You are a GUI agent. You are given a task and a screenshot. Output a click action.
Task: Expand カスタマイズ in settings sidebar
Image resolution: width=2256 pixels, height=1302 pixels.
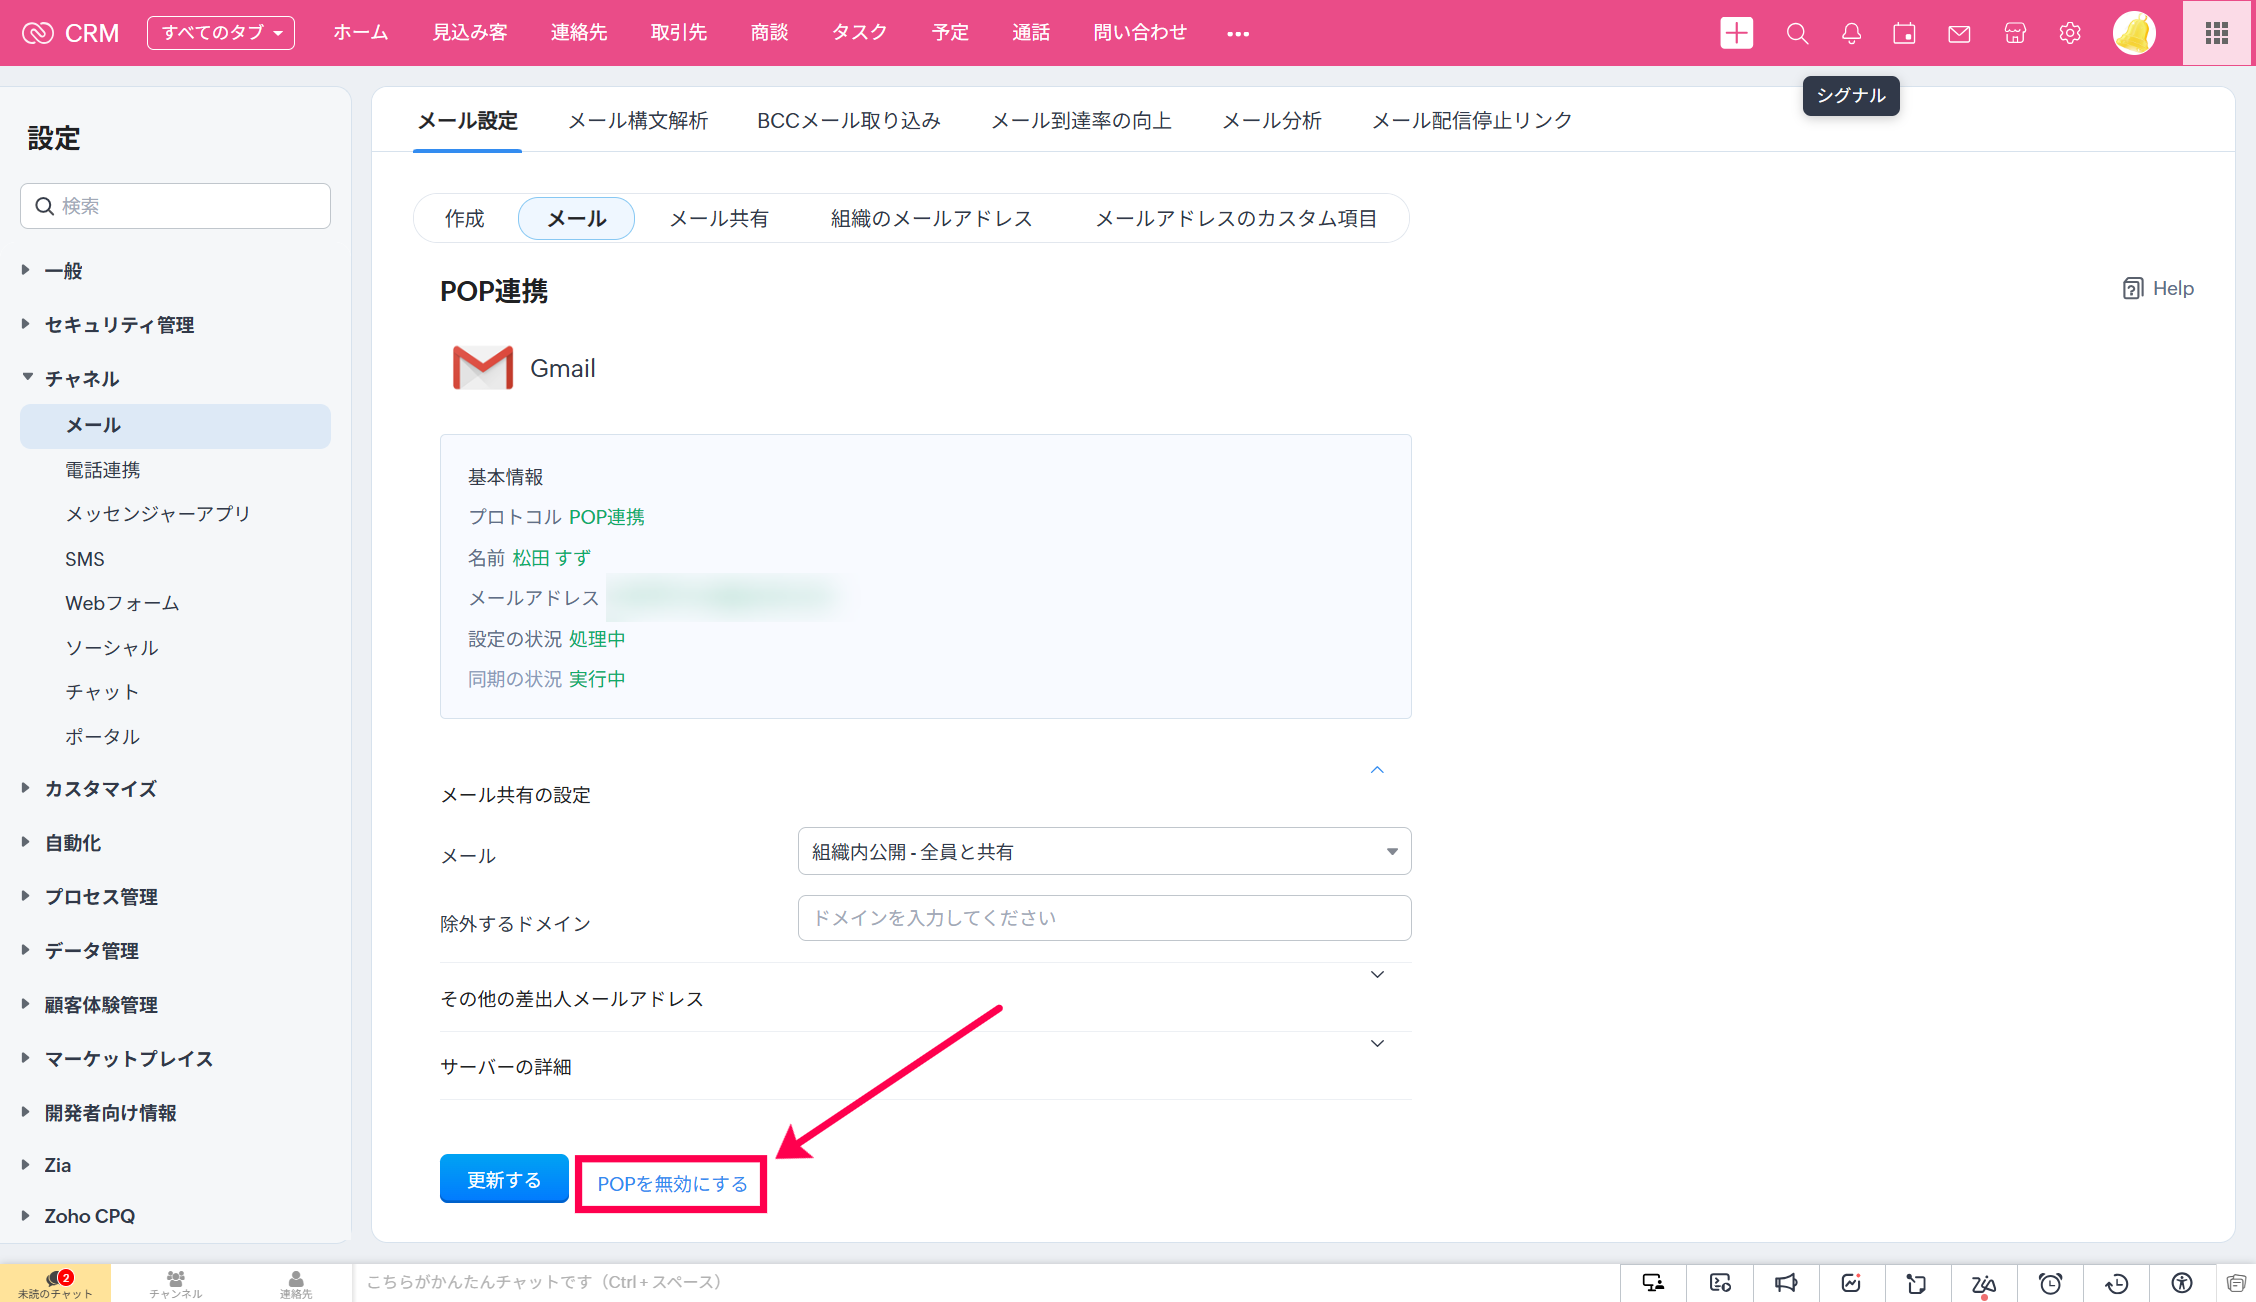pos(100,789)
